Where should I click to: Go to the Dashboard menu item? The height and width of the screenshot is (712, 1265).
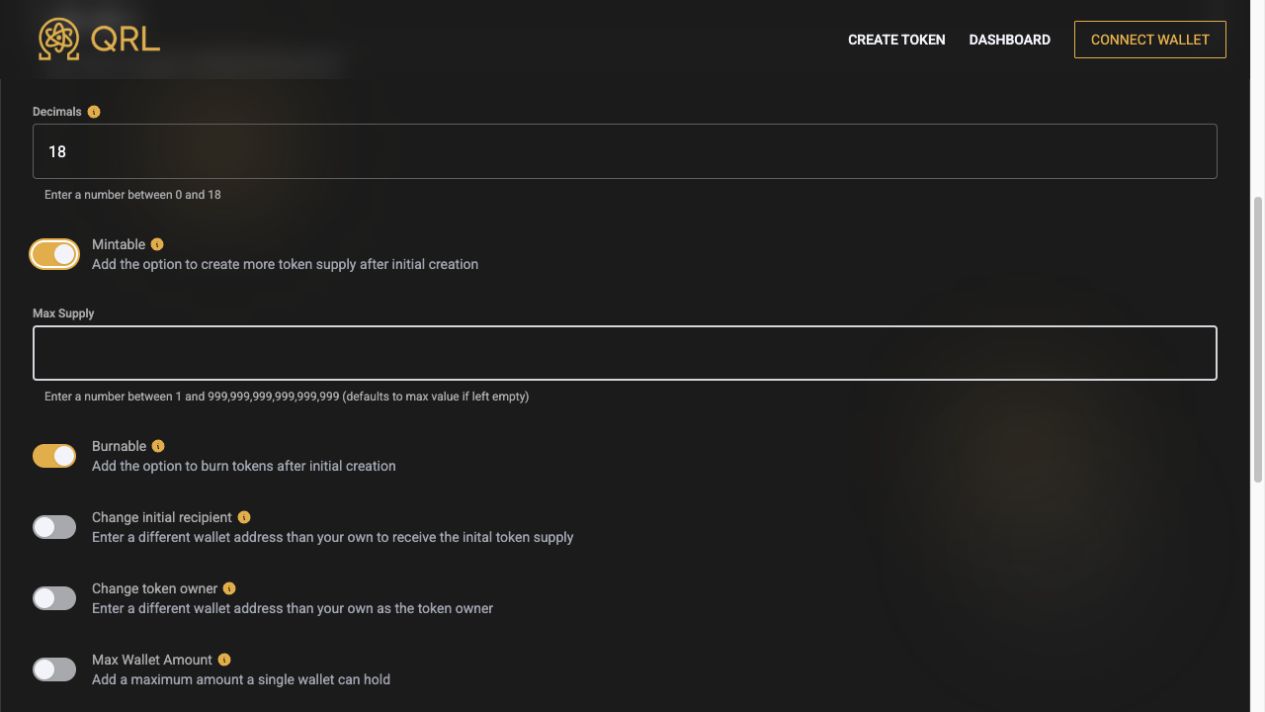(1009, 40)
